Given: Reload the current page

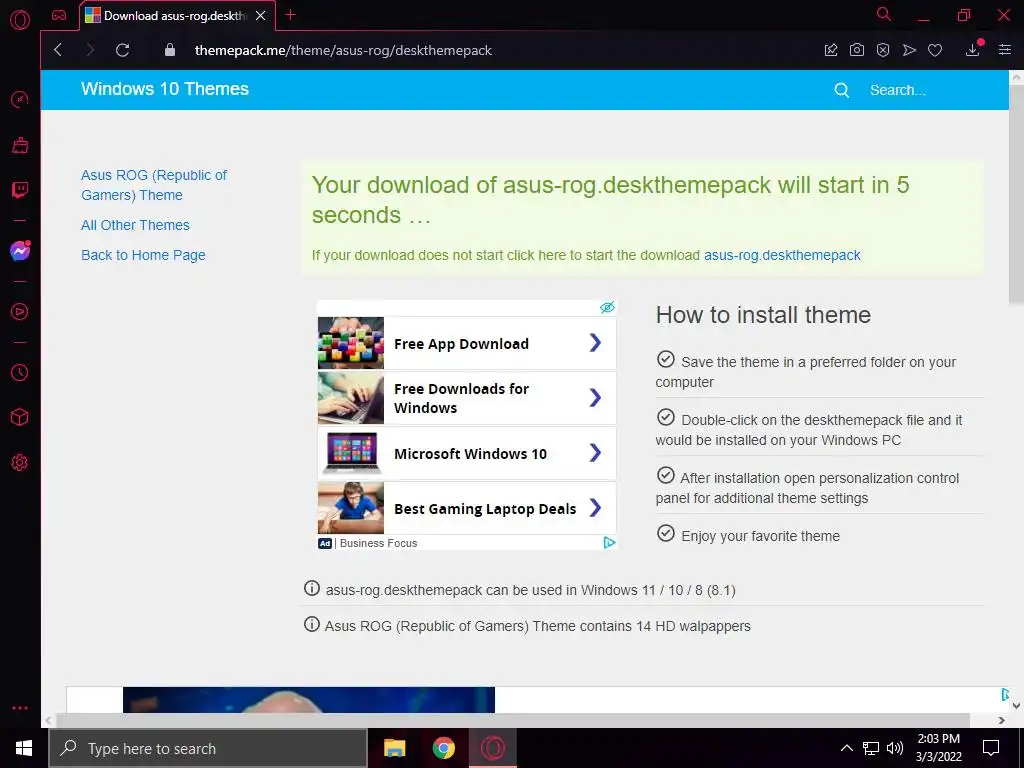Looking at the screenshot, I should click(123, 50).
